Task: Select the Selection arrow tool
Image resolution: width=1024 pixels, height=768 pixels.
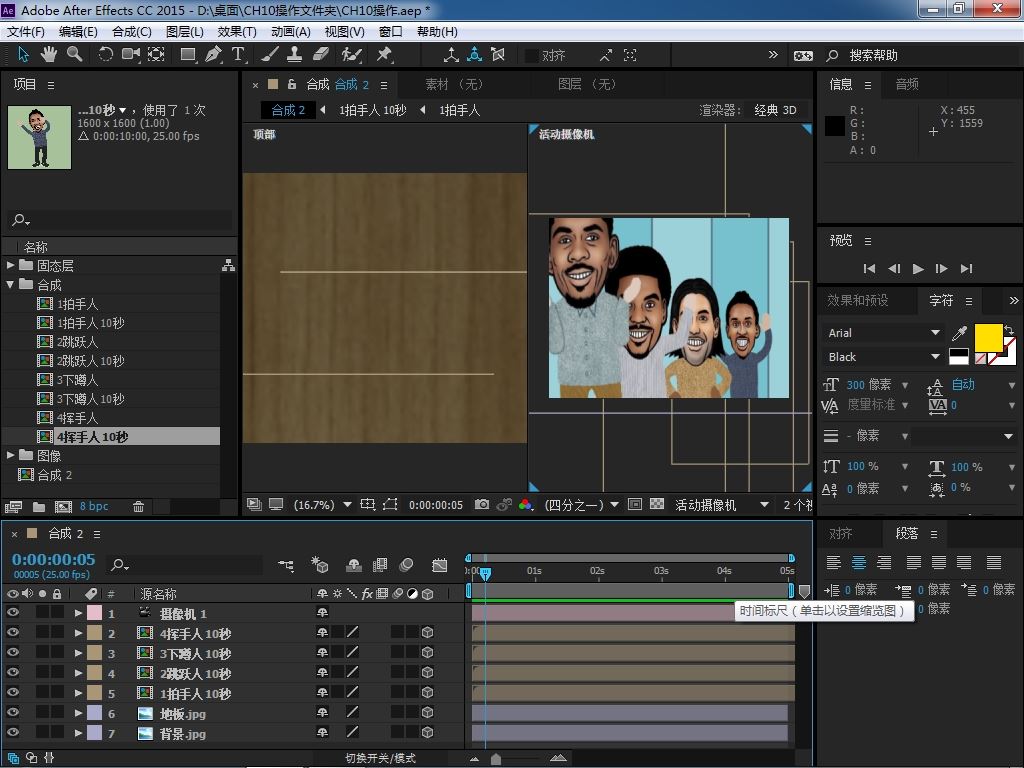Action: tap(24, 55)
